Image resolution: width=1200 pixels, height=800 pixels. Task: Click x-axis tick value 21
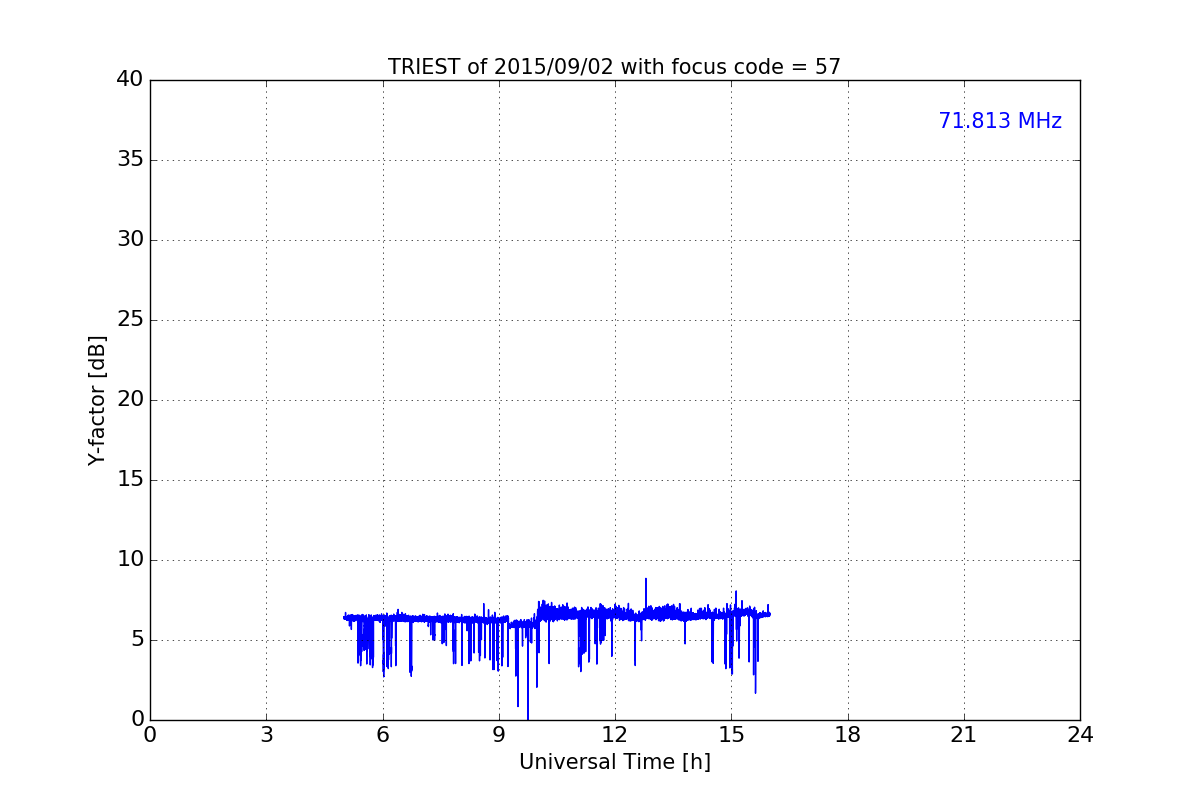(x=964, y=735)
